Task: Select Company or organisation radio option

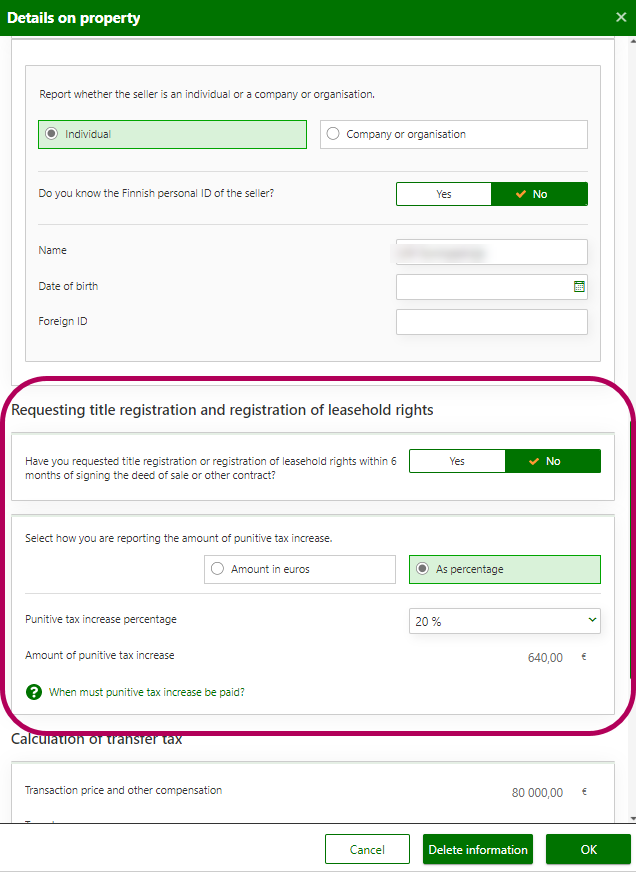Action: [x=333, y=134]
